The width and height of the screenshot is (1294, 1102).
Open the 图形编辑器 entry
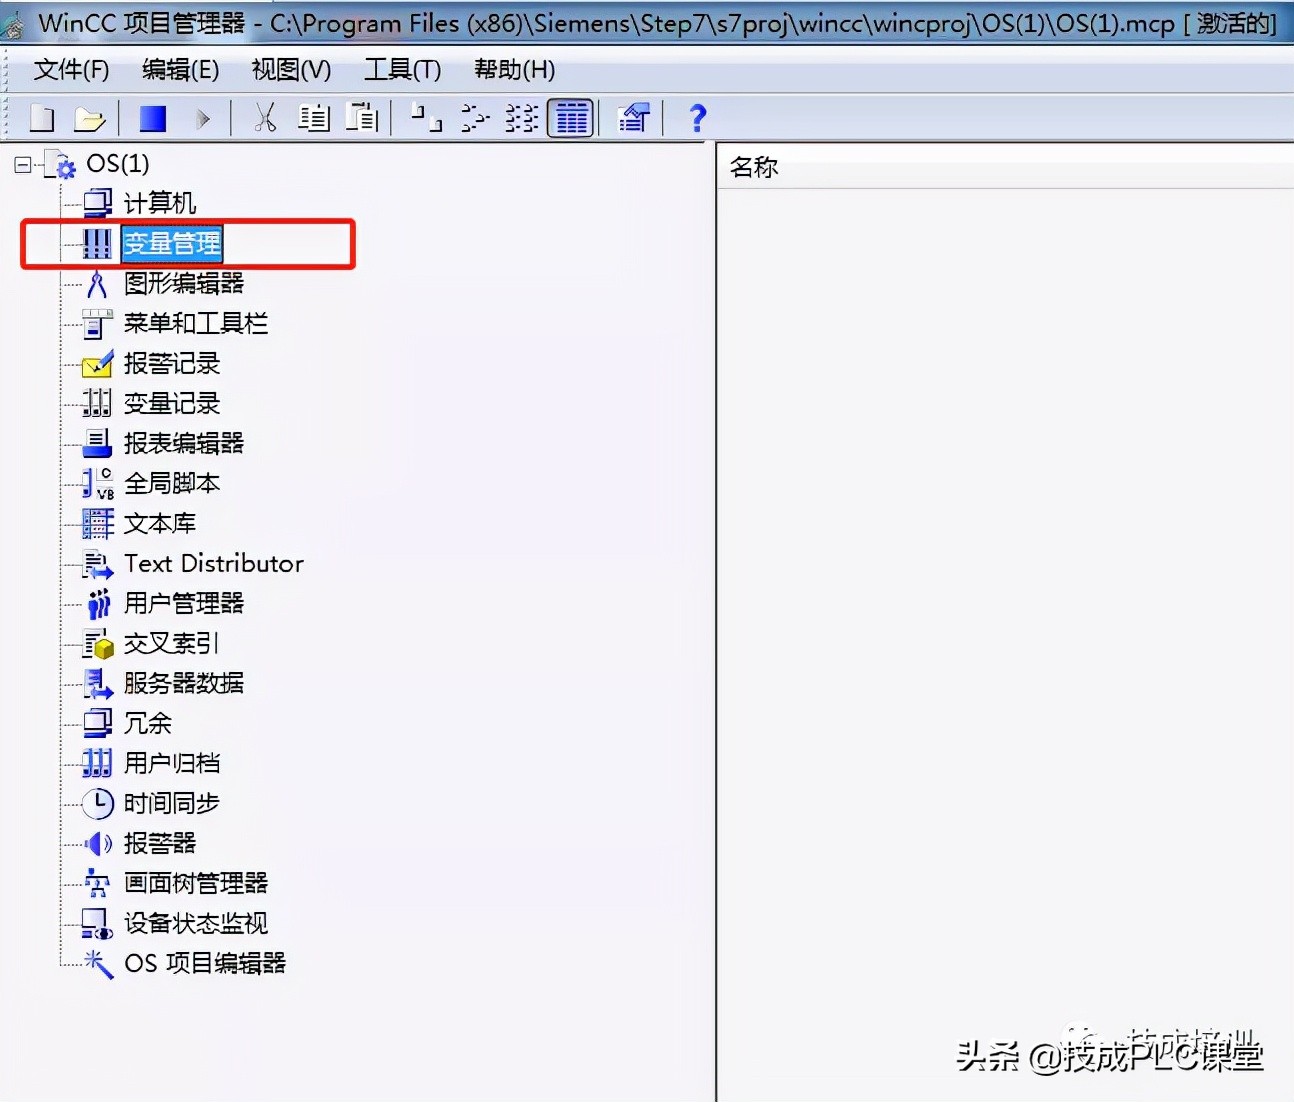point(184,283)
